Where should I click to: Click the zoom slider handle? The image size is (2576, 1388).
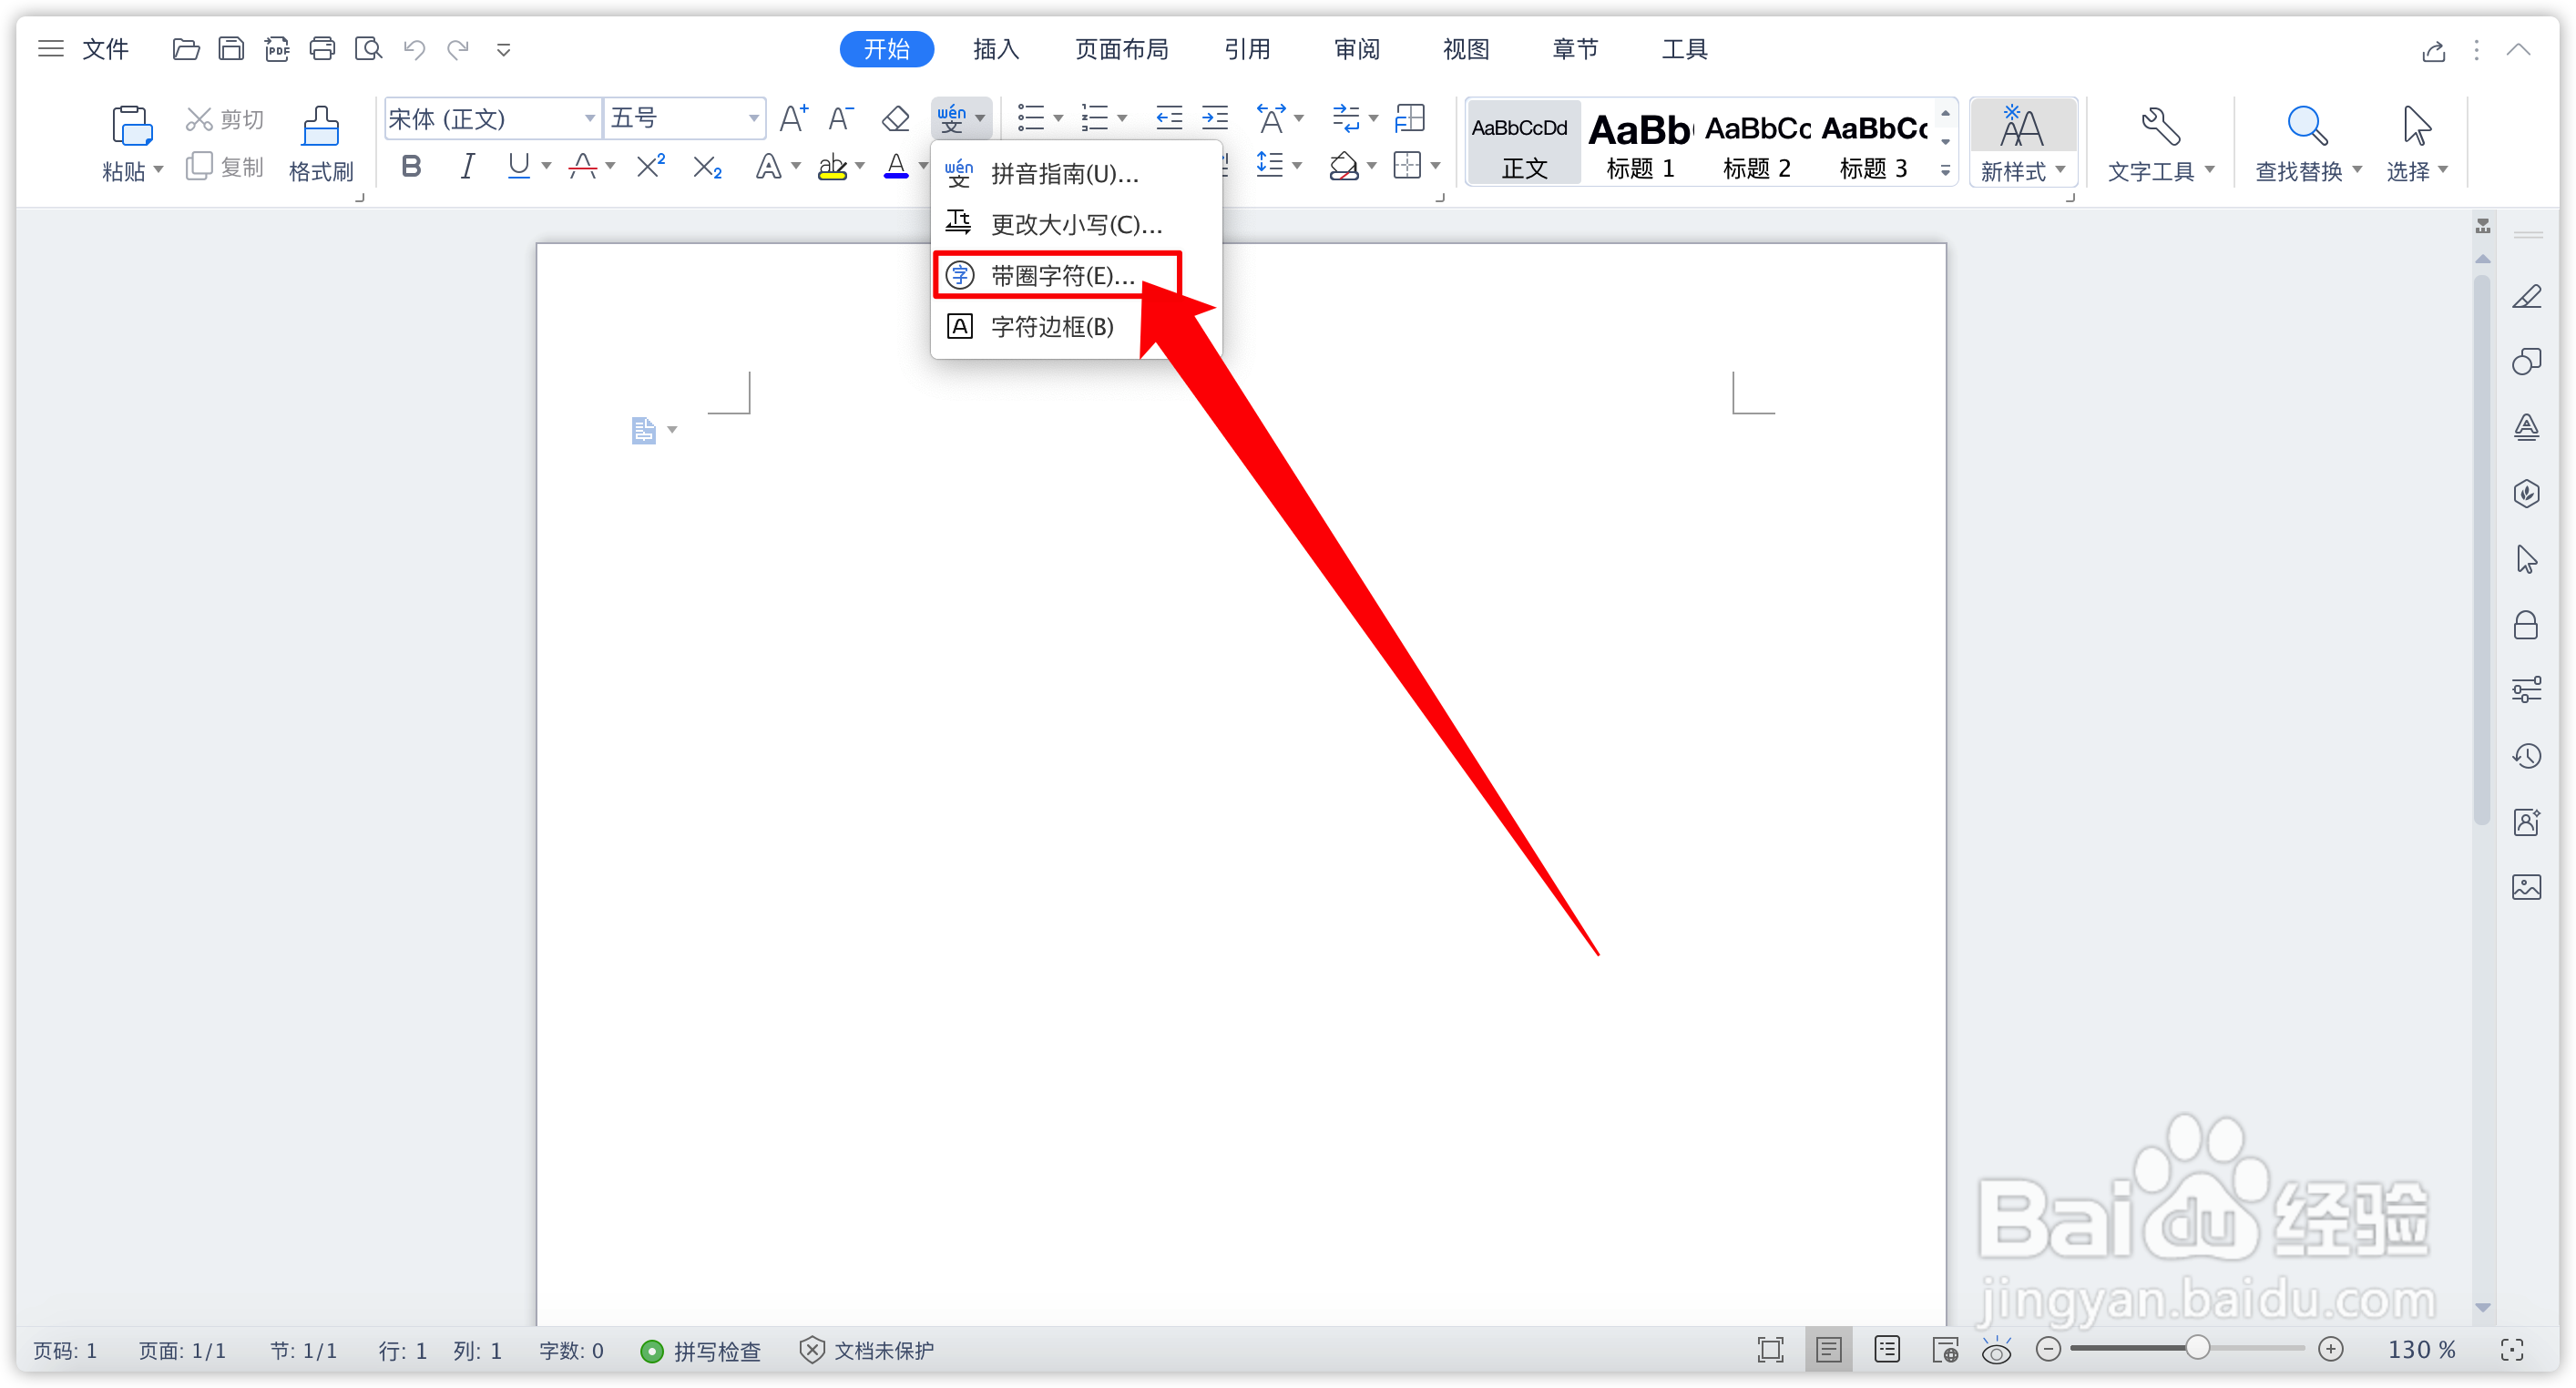click(2197, 1349)
